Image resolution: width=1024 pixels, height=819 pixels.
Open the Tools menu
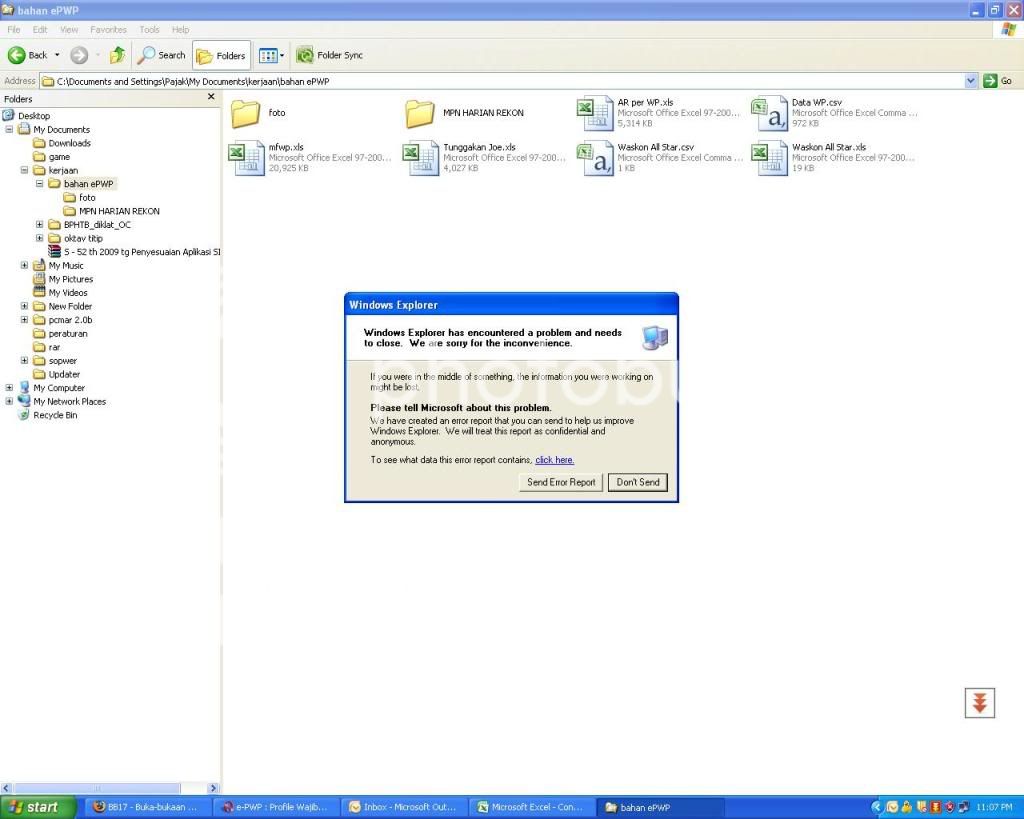coord(149,30)
